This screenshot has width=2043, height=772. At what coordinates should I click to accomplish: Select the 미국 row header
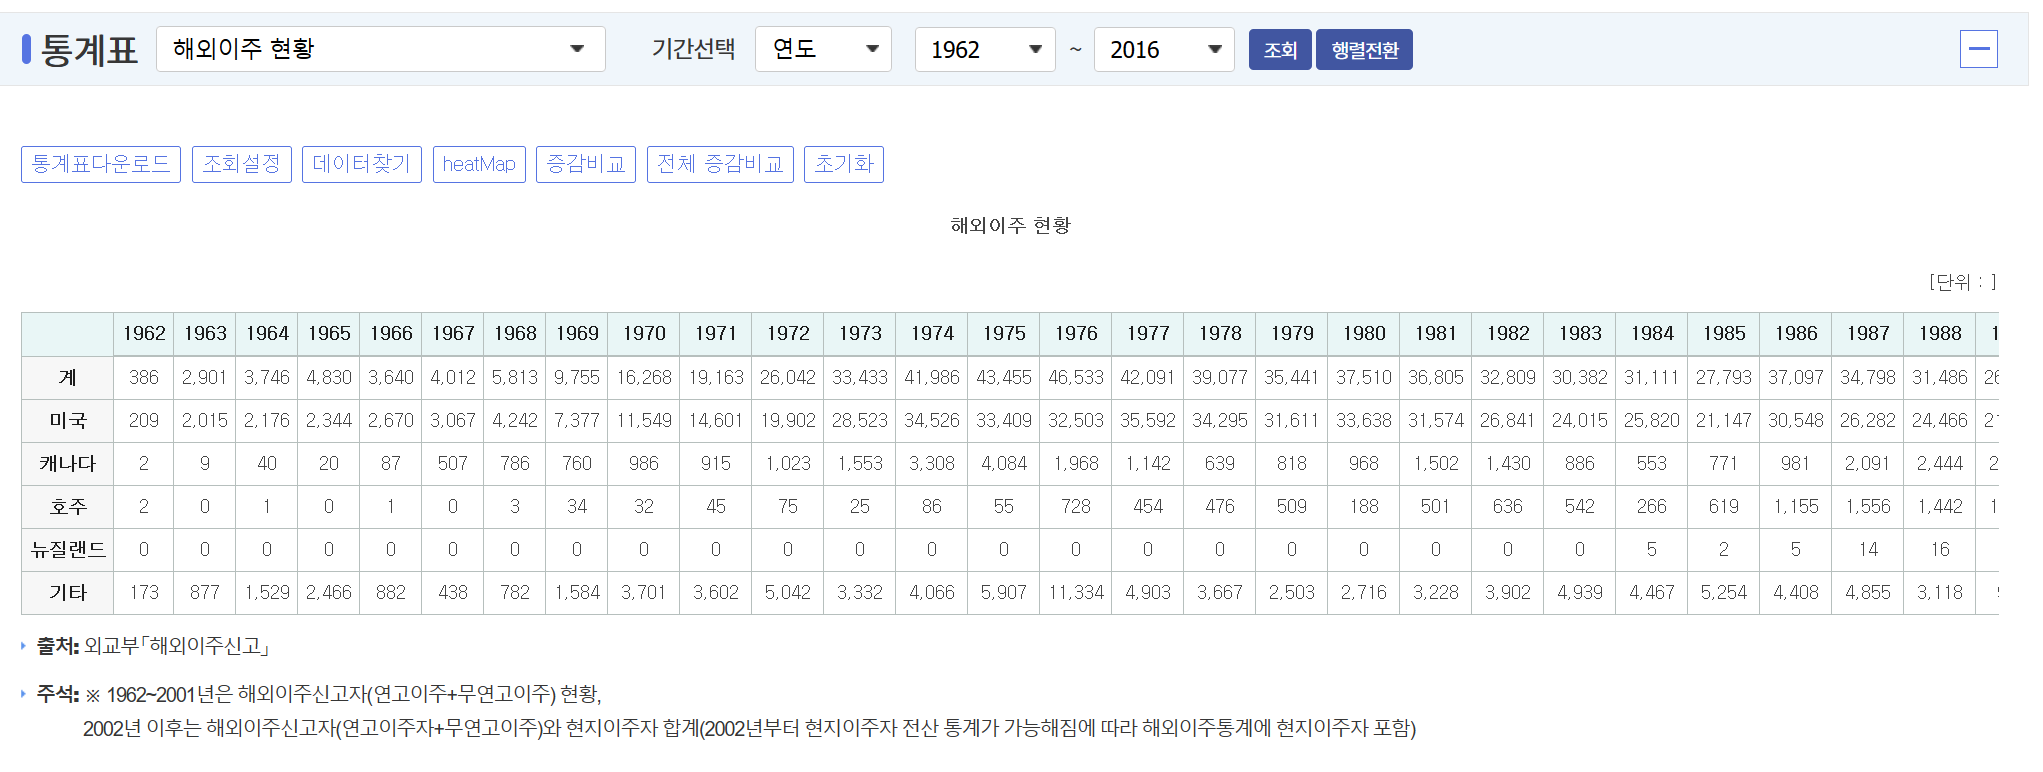click(68, 421)
